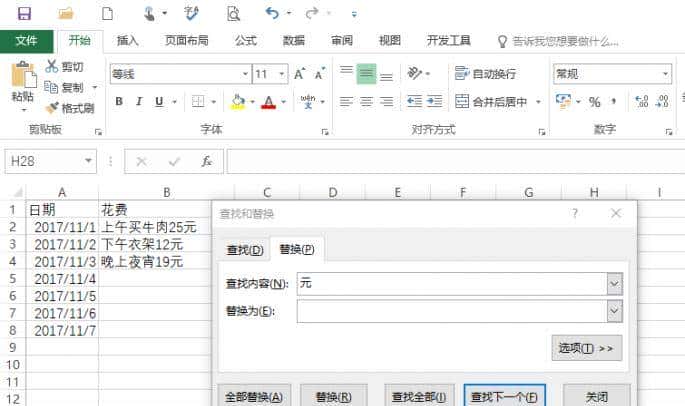Redo the last undone action
Image resolution: width=685 pixels, height=406 pixels.
[312, 14]
